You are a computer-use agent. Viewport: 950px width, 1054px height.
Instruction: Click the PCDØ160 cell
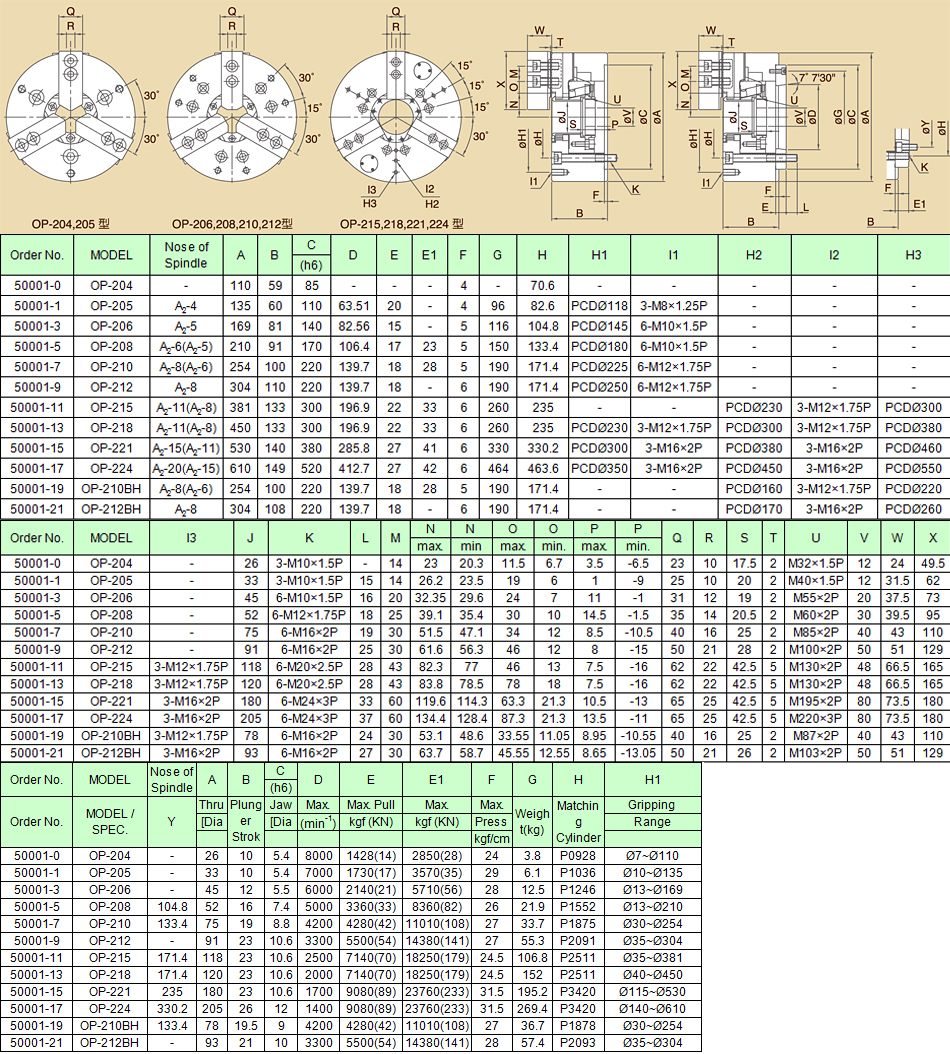point(754,489)
